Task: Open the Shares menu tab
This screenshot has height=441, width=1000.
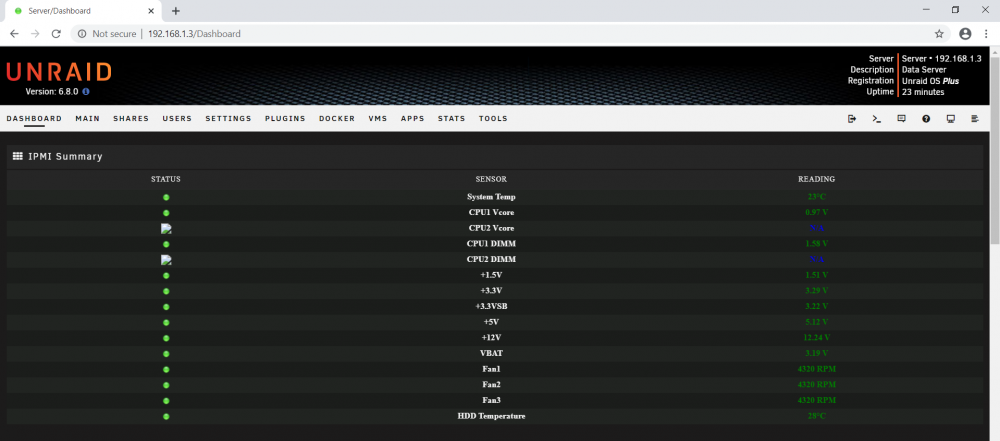Action: (131, 119)
